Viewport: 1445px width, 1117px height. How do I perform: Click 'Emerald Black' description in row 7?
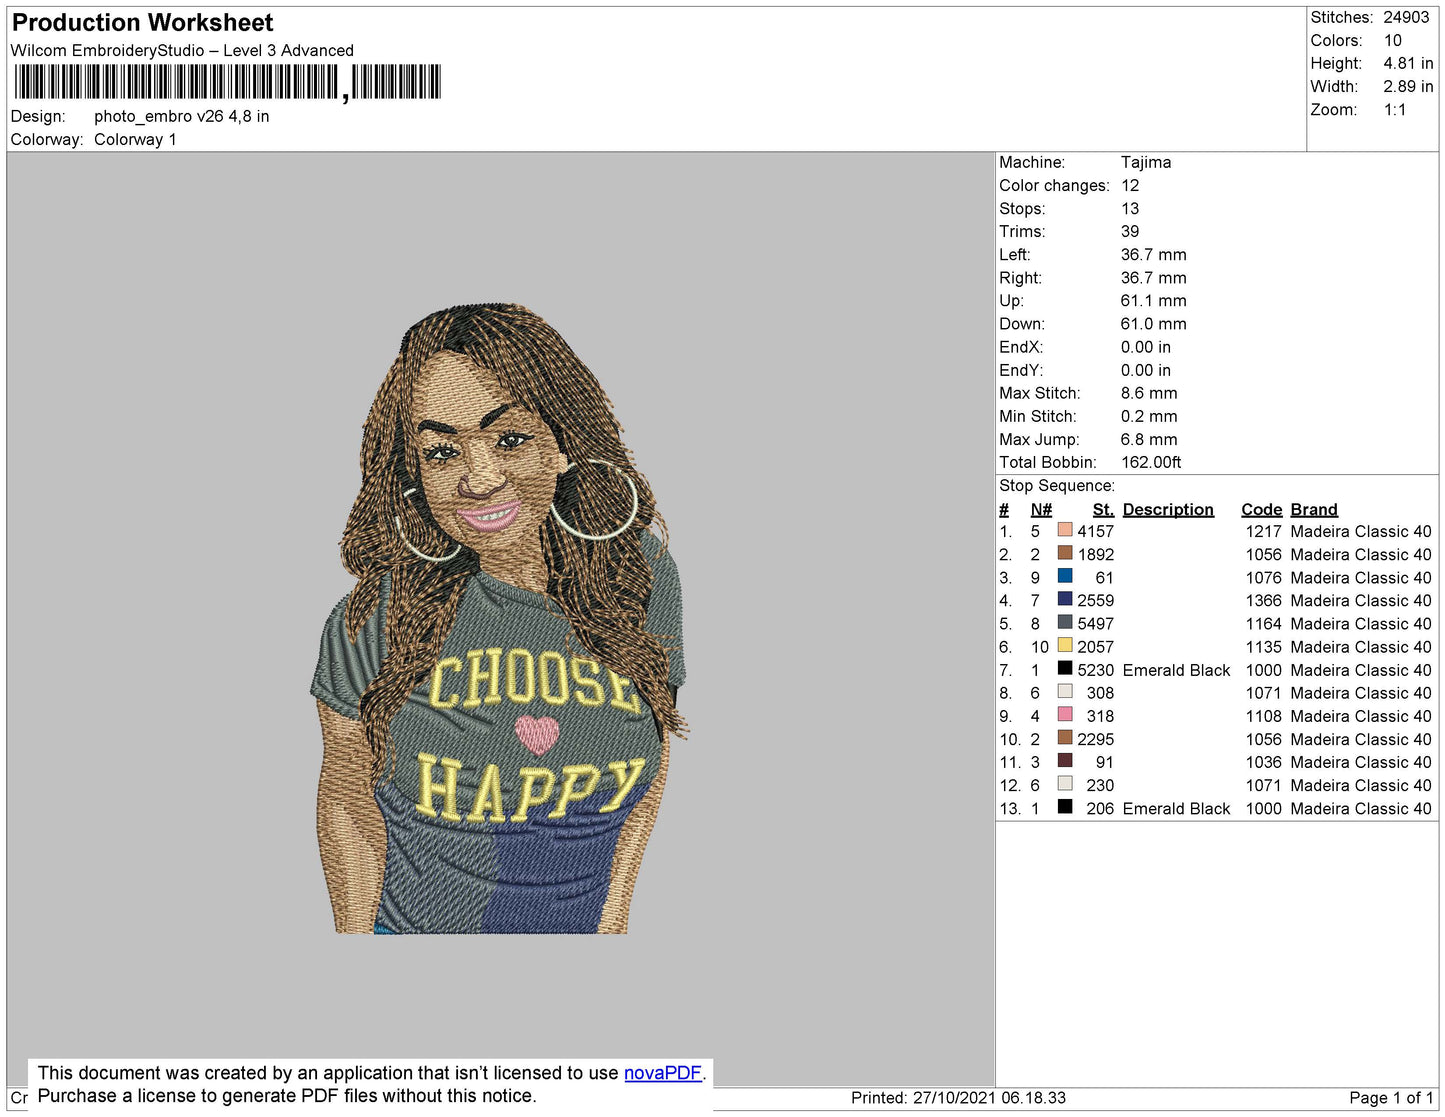coord(1176,670)
